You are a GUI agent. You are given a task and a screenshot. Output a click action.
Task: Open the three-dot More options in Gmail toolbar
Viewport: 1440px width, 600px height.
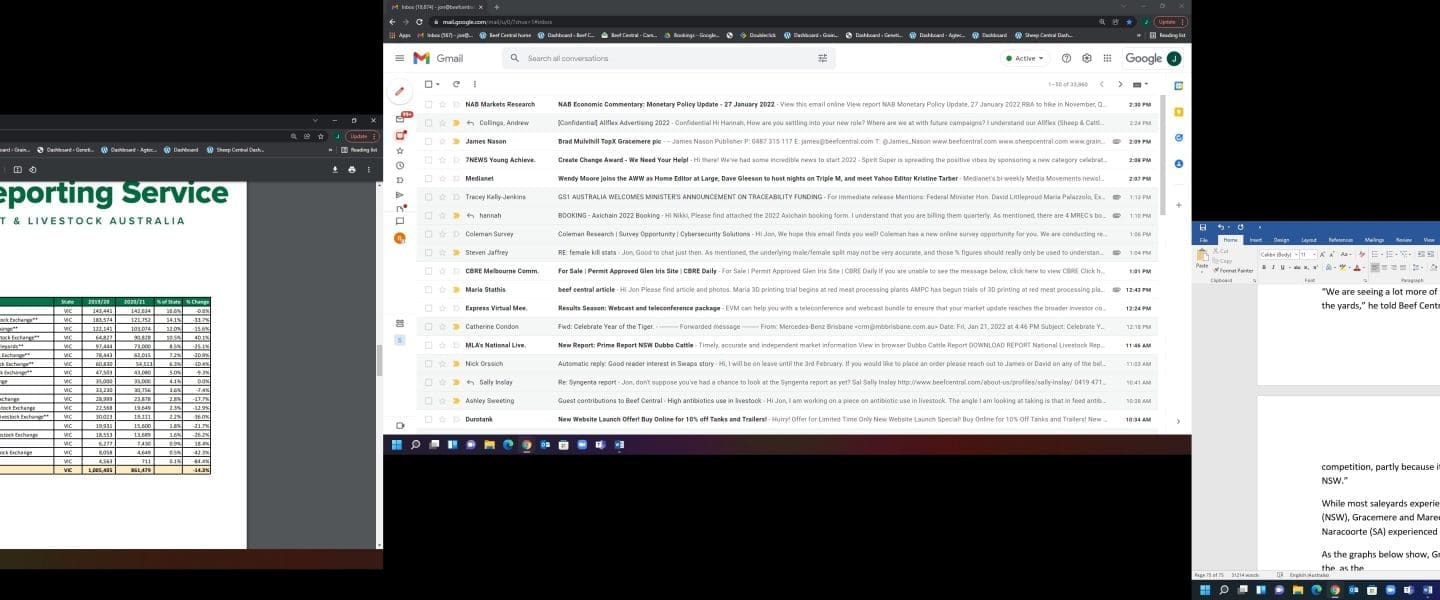coord(474,84)
